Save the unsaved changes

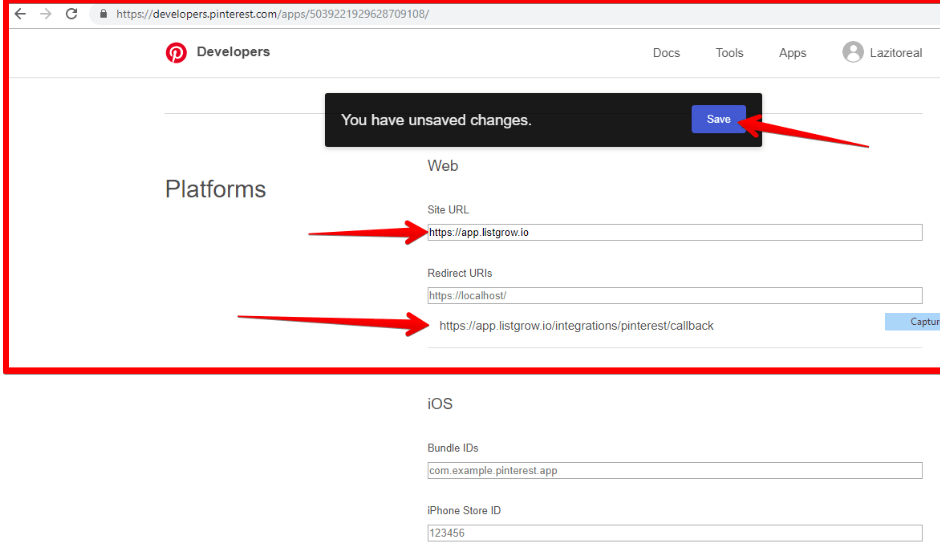point(718,119)
